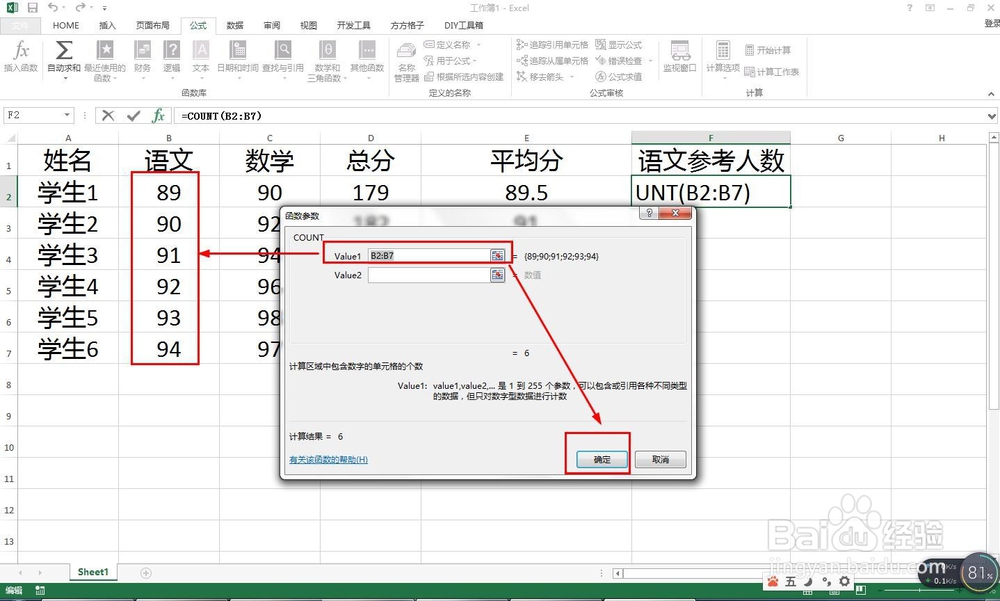1000x601 pixels.
Task: Open the customize quick access toolbar dropdown
Action: [104, 8]
